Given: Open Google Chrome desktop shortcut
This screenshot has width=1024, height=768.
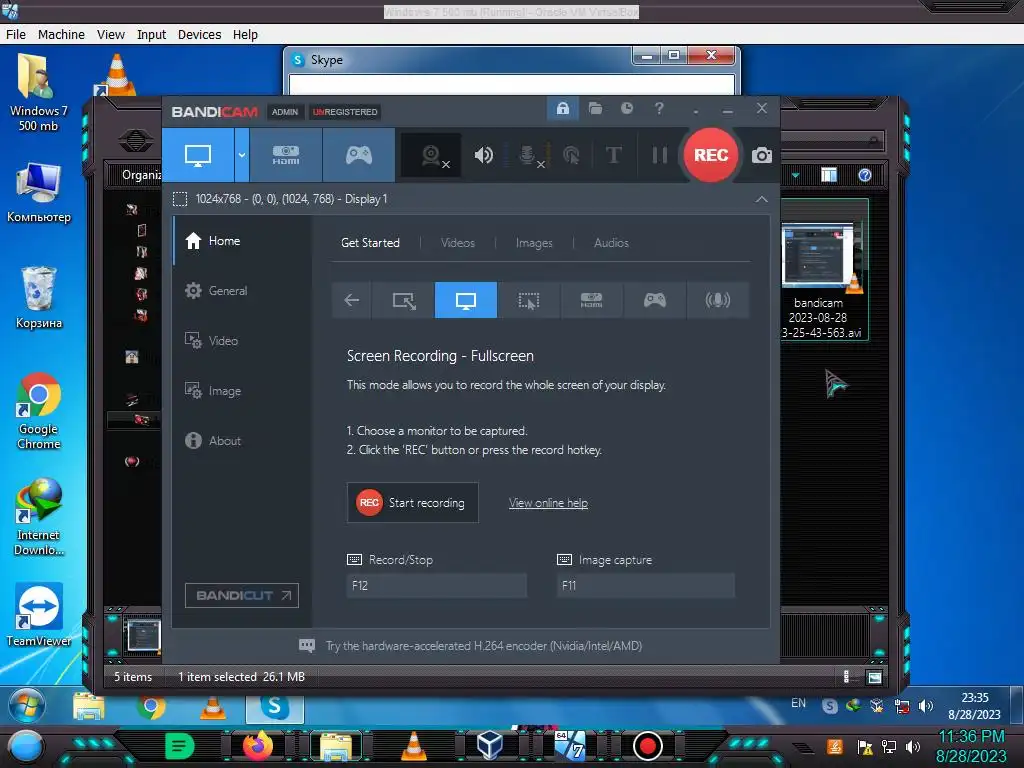Looking at the screenshot, I should [x=39, y=411].
